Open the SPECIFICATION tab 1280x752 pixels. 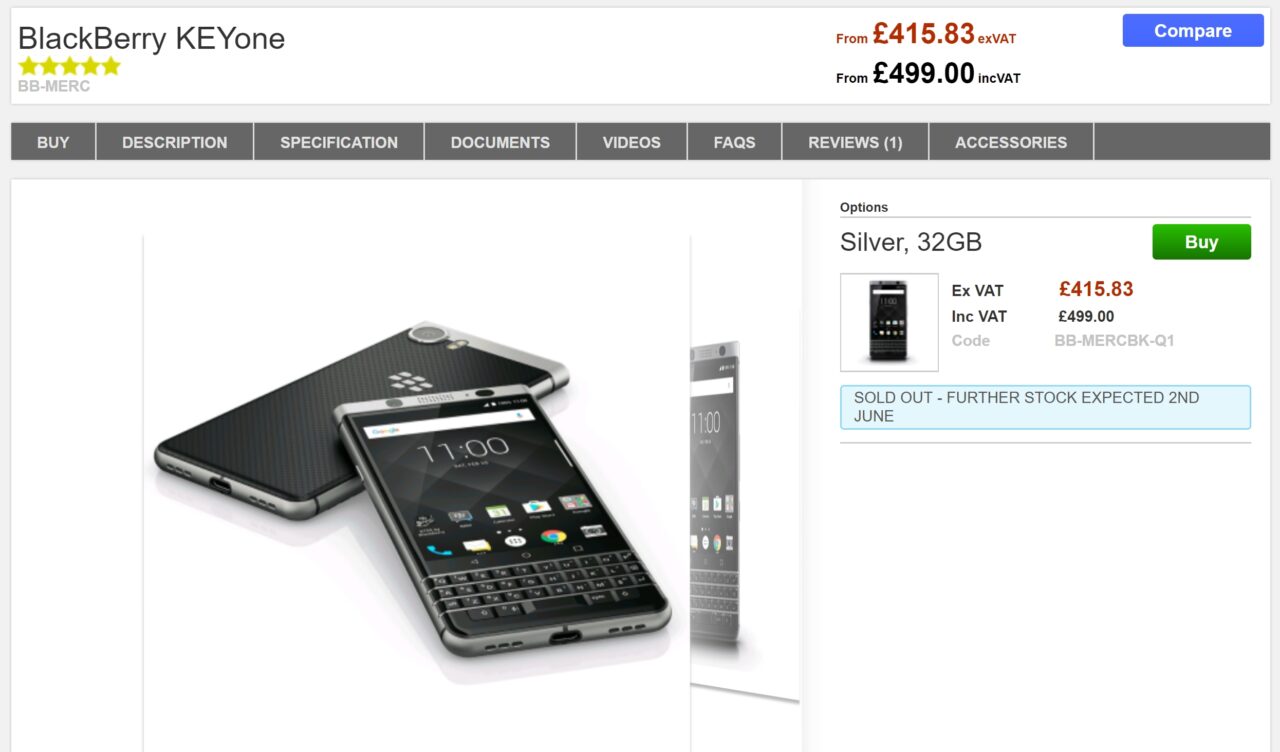[339, 142]
